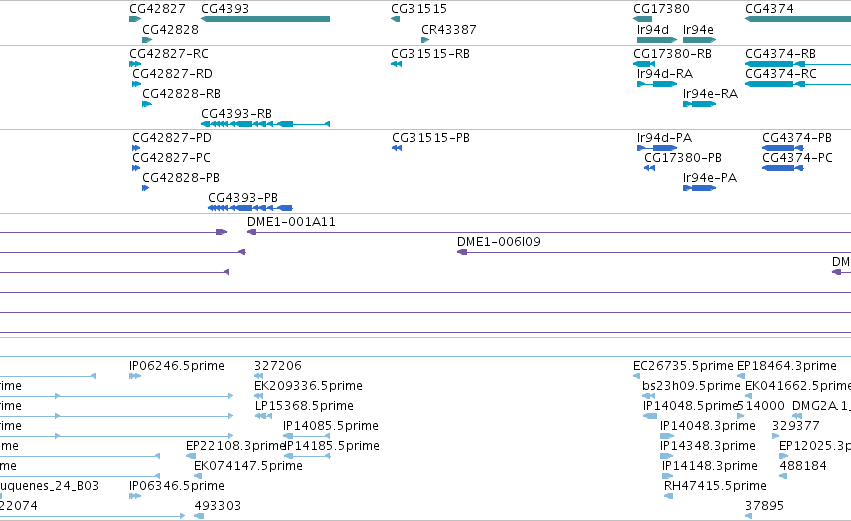Open transcript CG31515-RB
Image resolution: width=851 pixels, height=521 pixels.
(x=430, y=54)
